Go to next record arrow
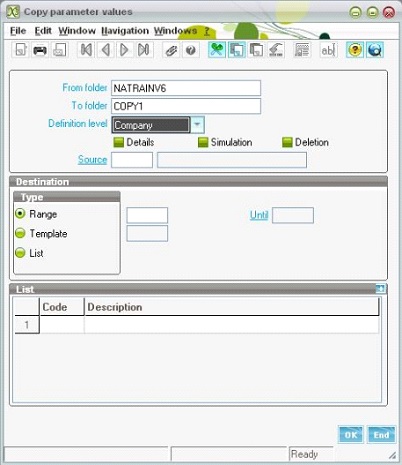Screen dimensions: 402x465 pos(125,50)
